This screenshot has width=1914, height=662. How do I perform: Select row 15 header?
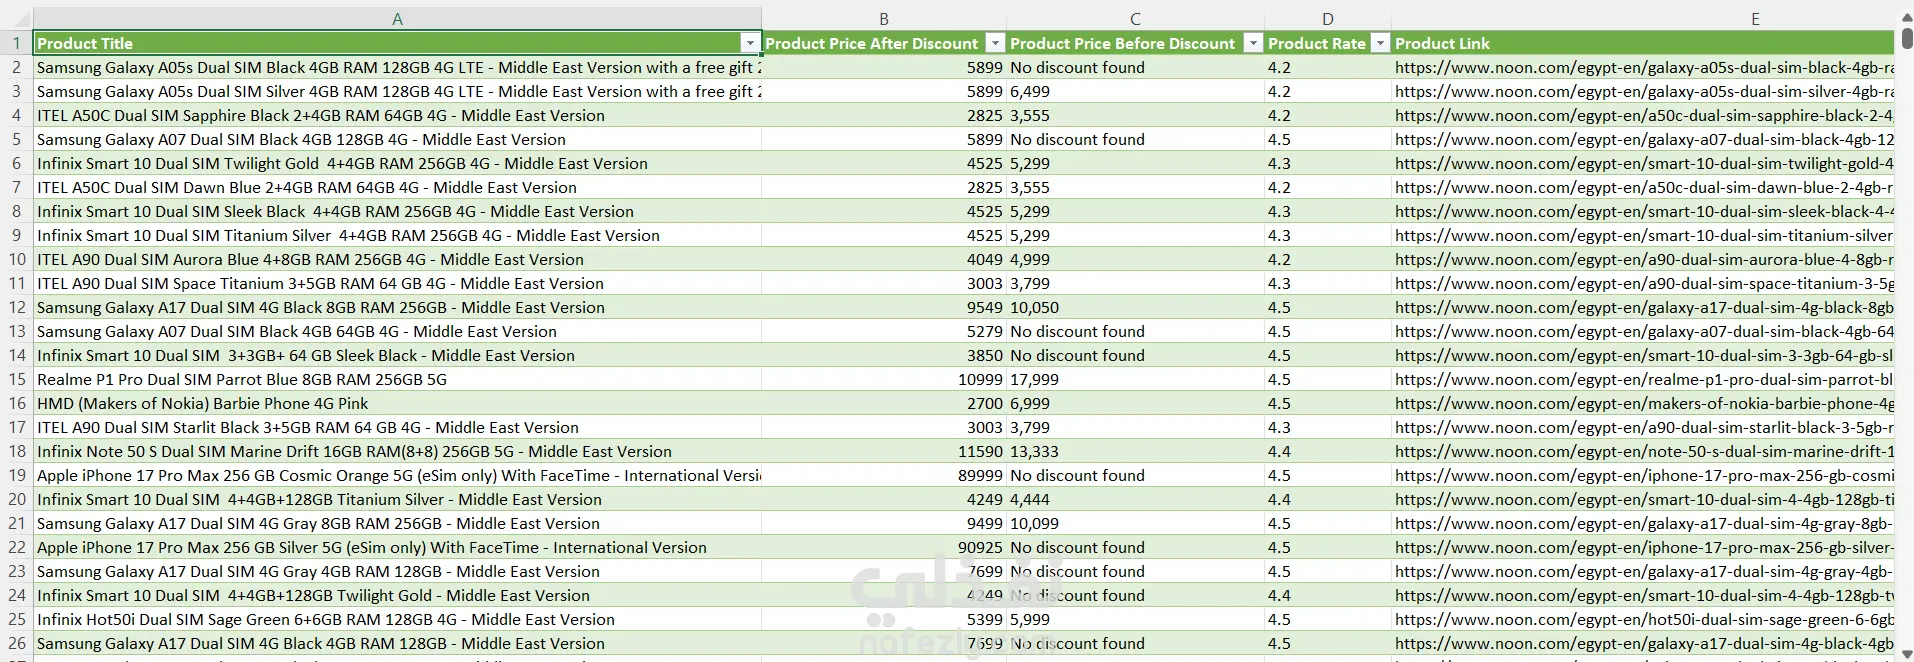[17, 380]
